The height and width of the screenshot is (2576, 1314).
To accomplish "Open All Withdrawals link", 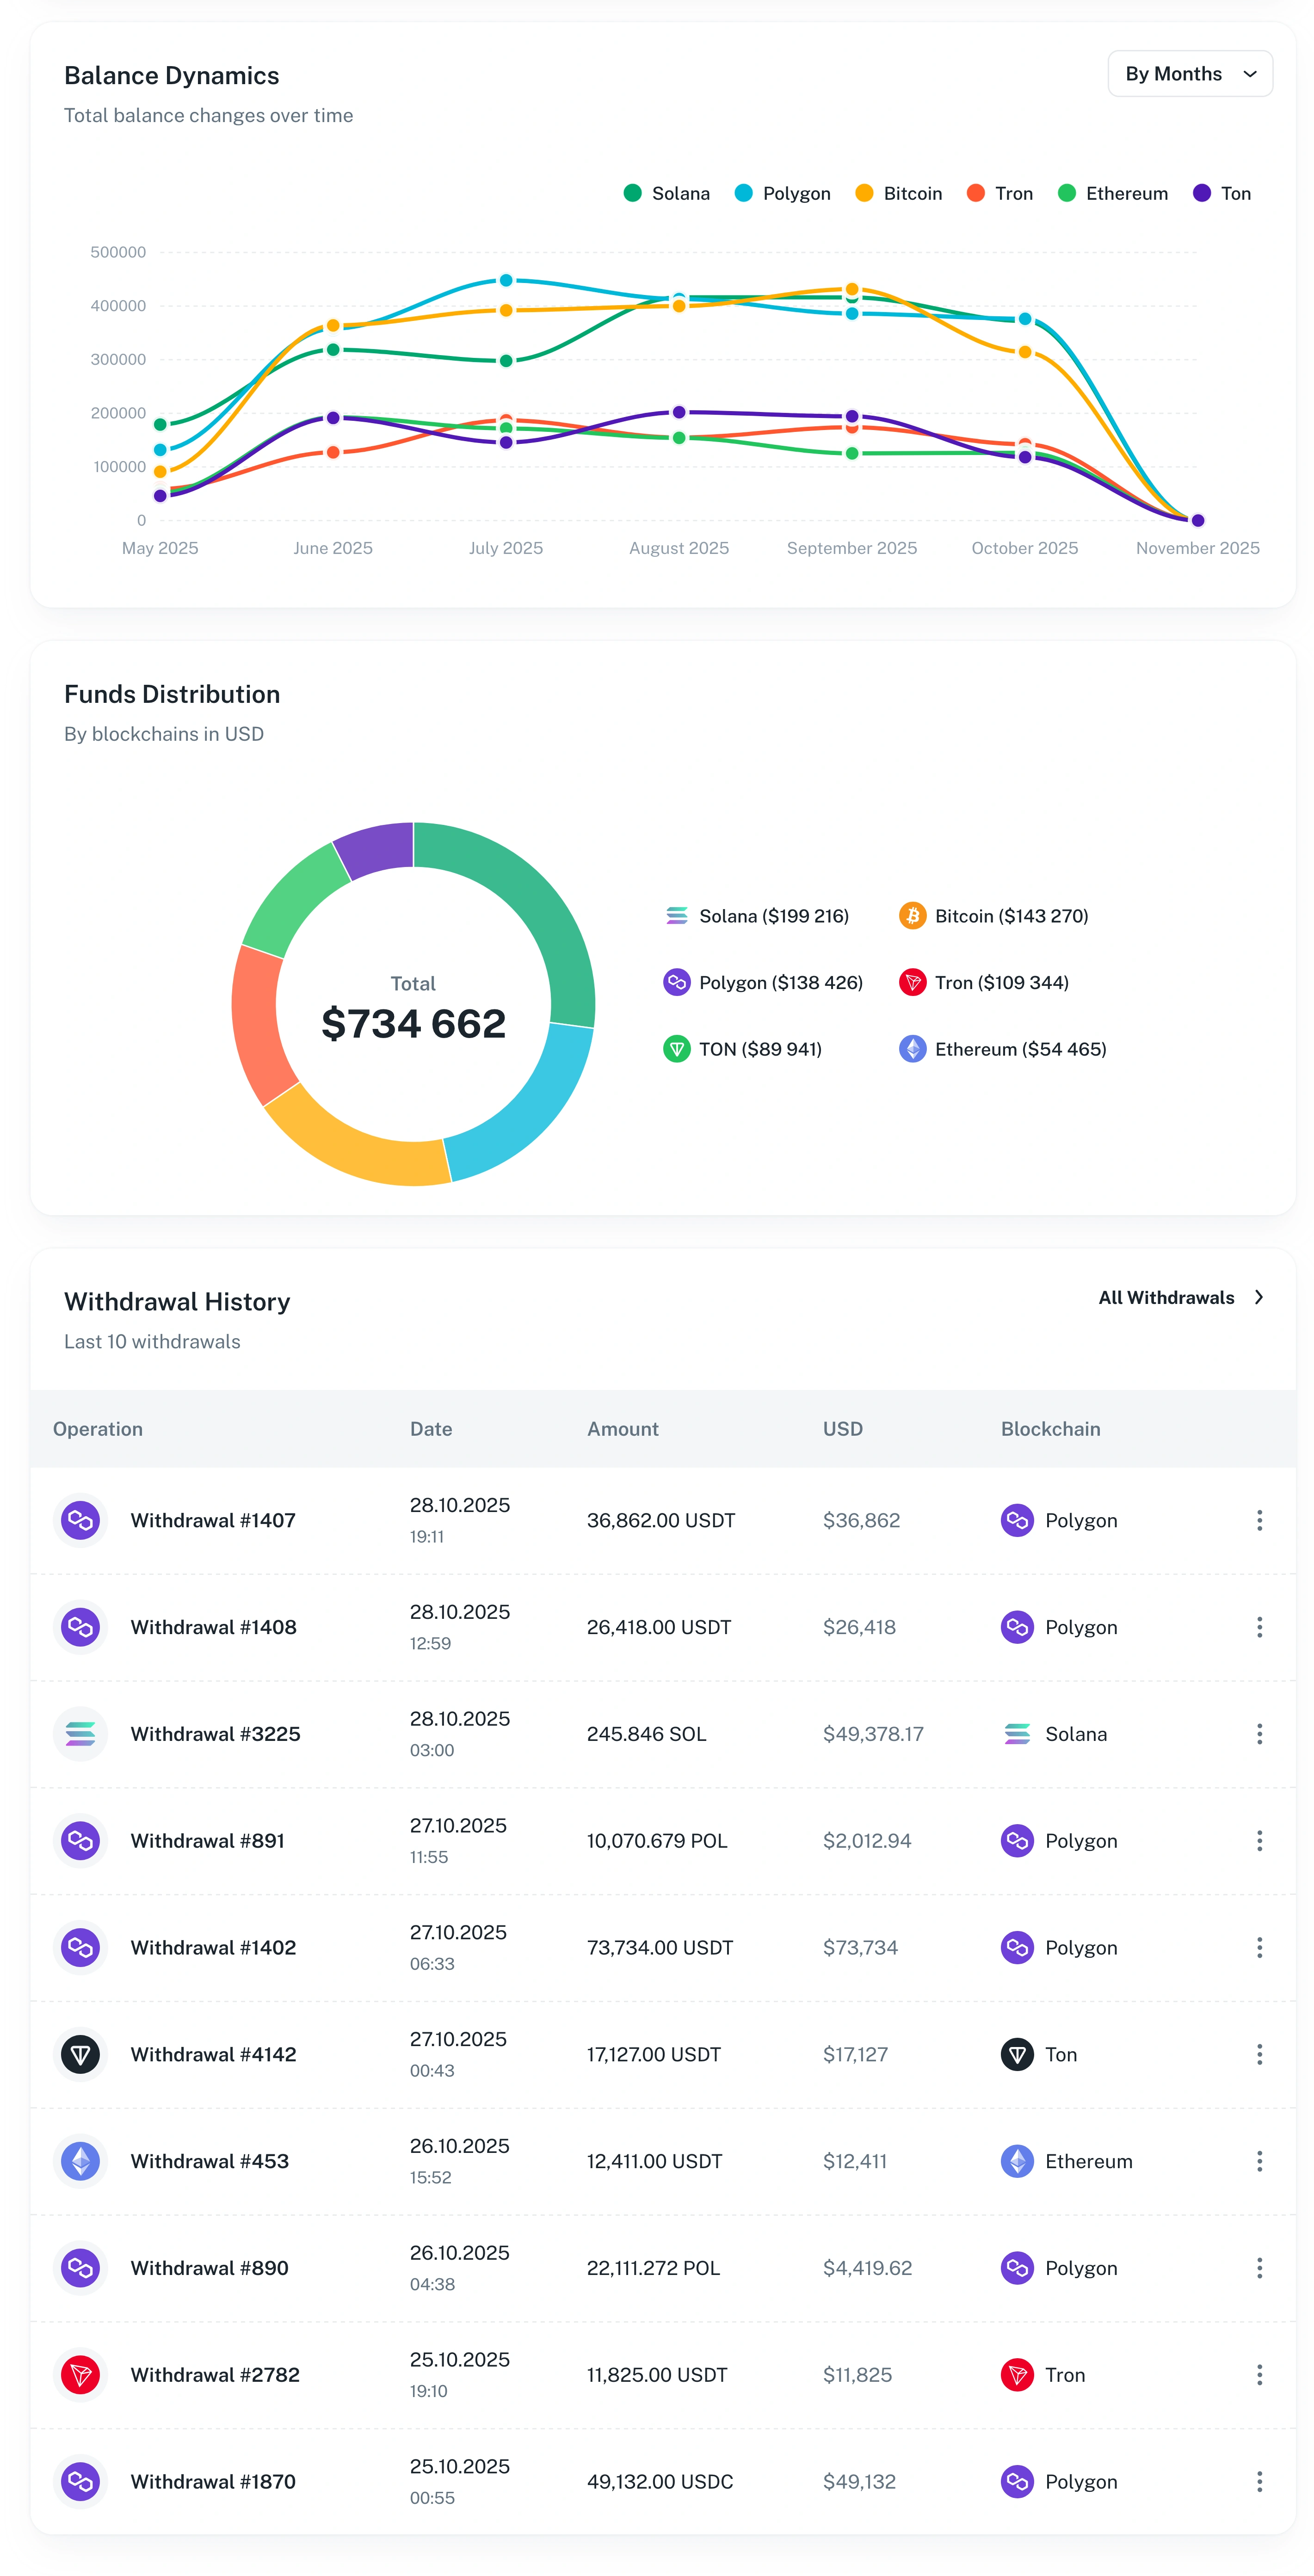I will [x=1165, y=1297].
